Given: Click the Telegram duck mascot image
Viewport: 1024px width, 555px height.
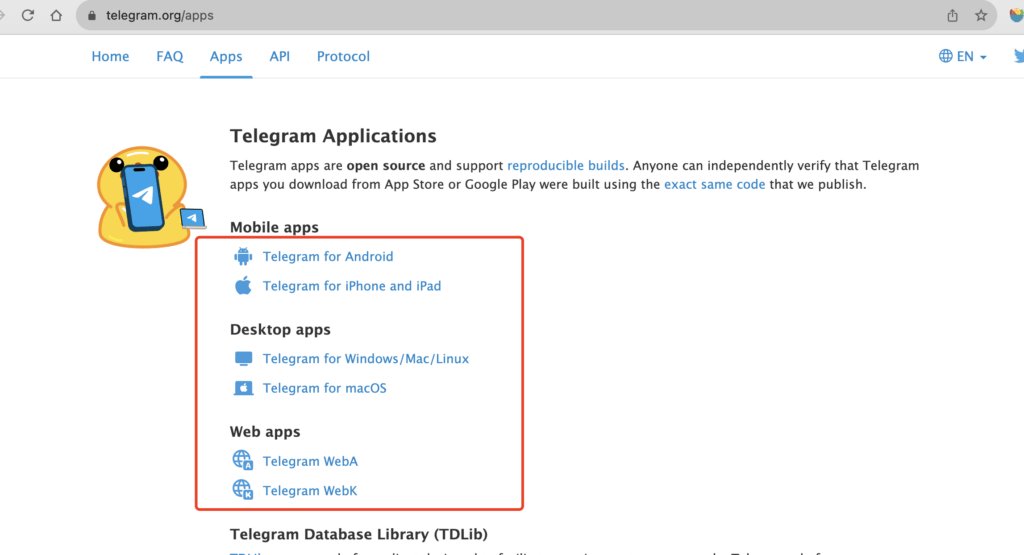Looking at the screenshot, I should (150, 197).
